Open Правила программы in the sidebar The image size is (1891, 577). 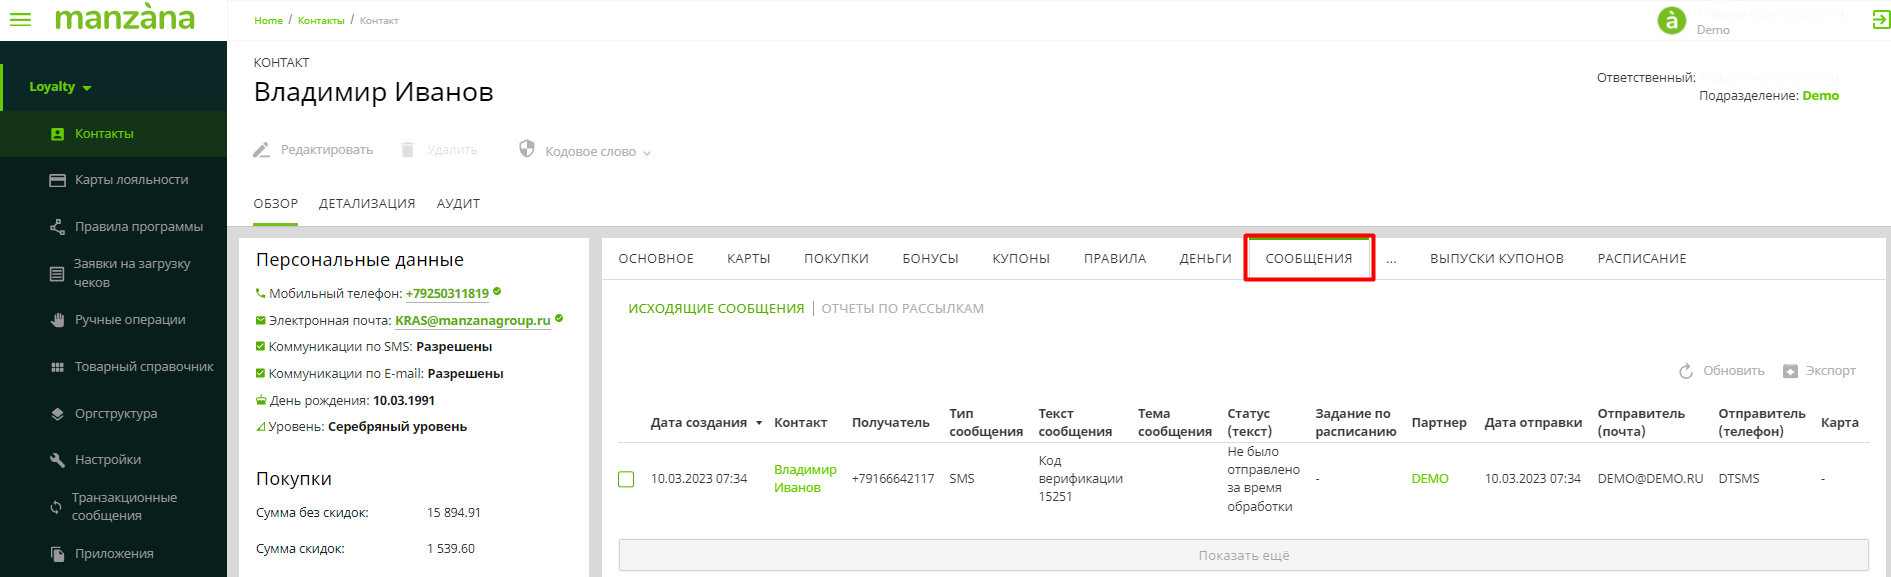138,227
